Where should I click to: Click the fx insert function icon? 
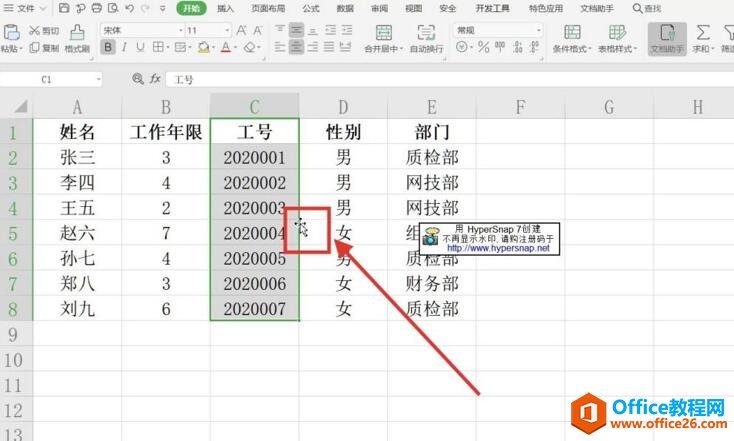tap(155, 79)
